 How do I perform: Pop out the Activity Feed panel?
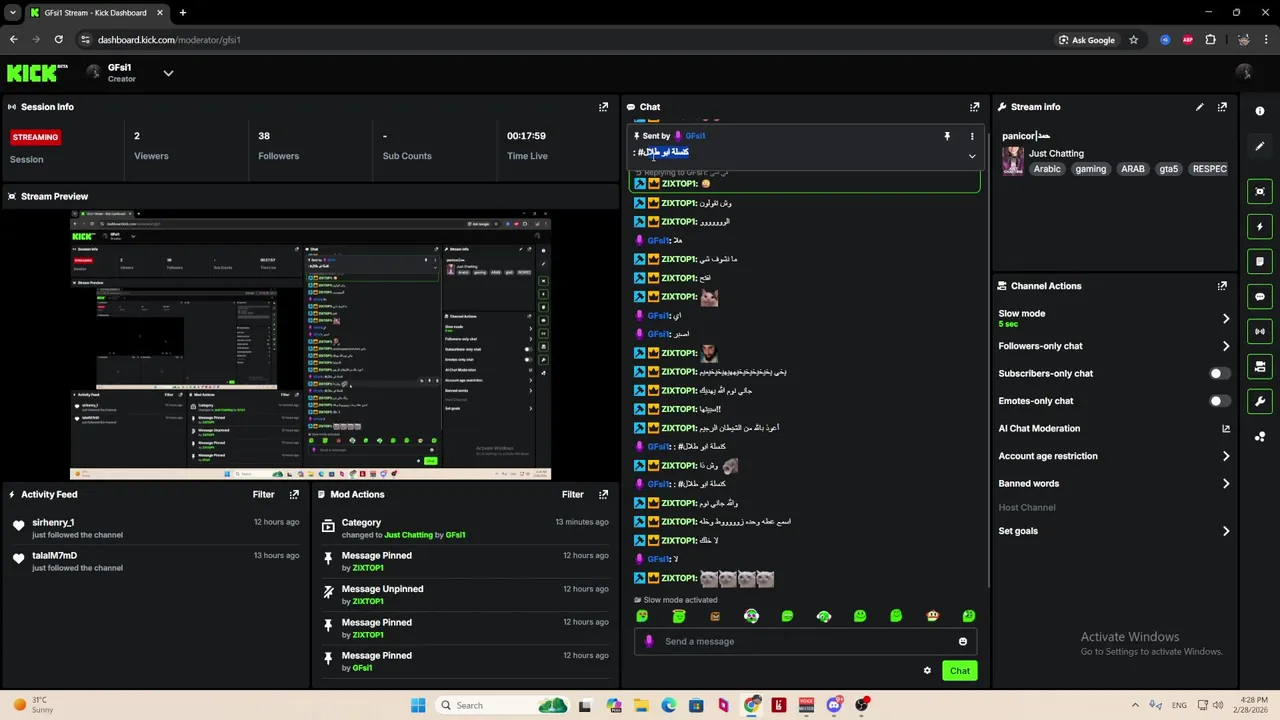point(294,494)
